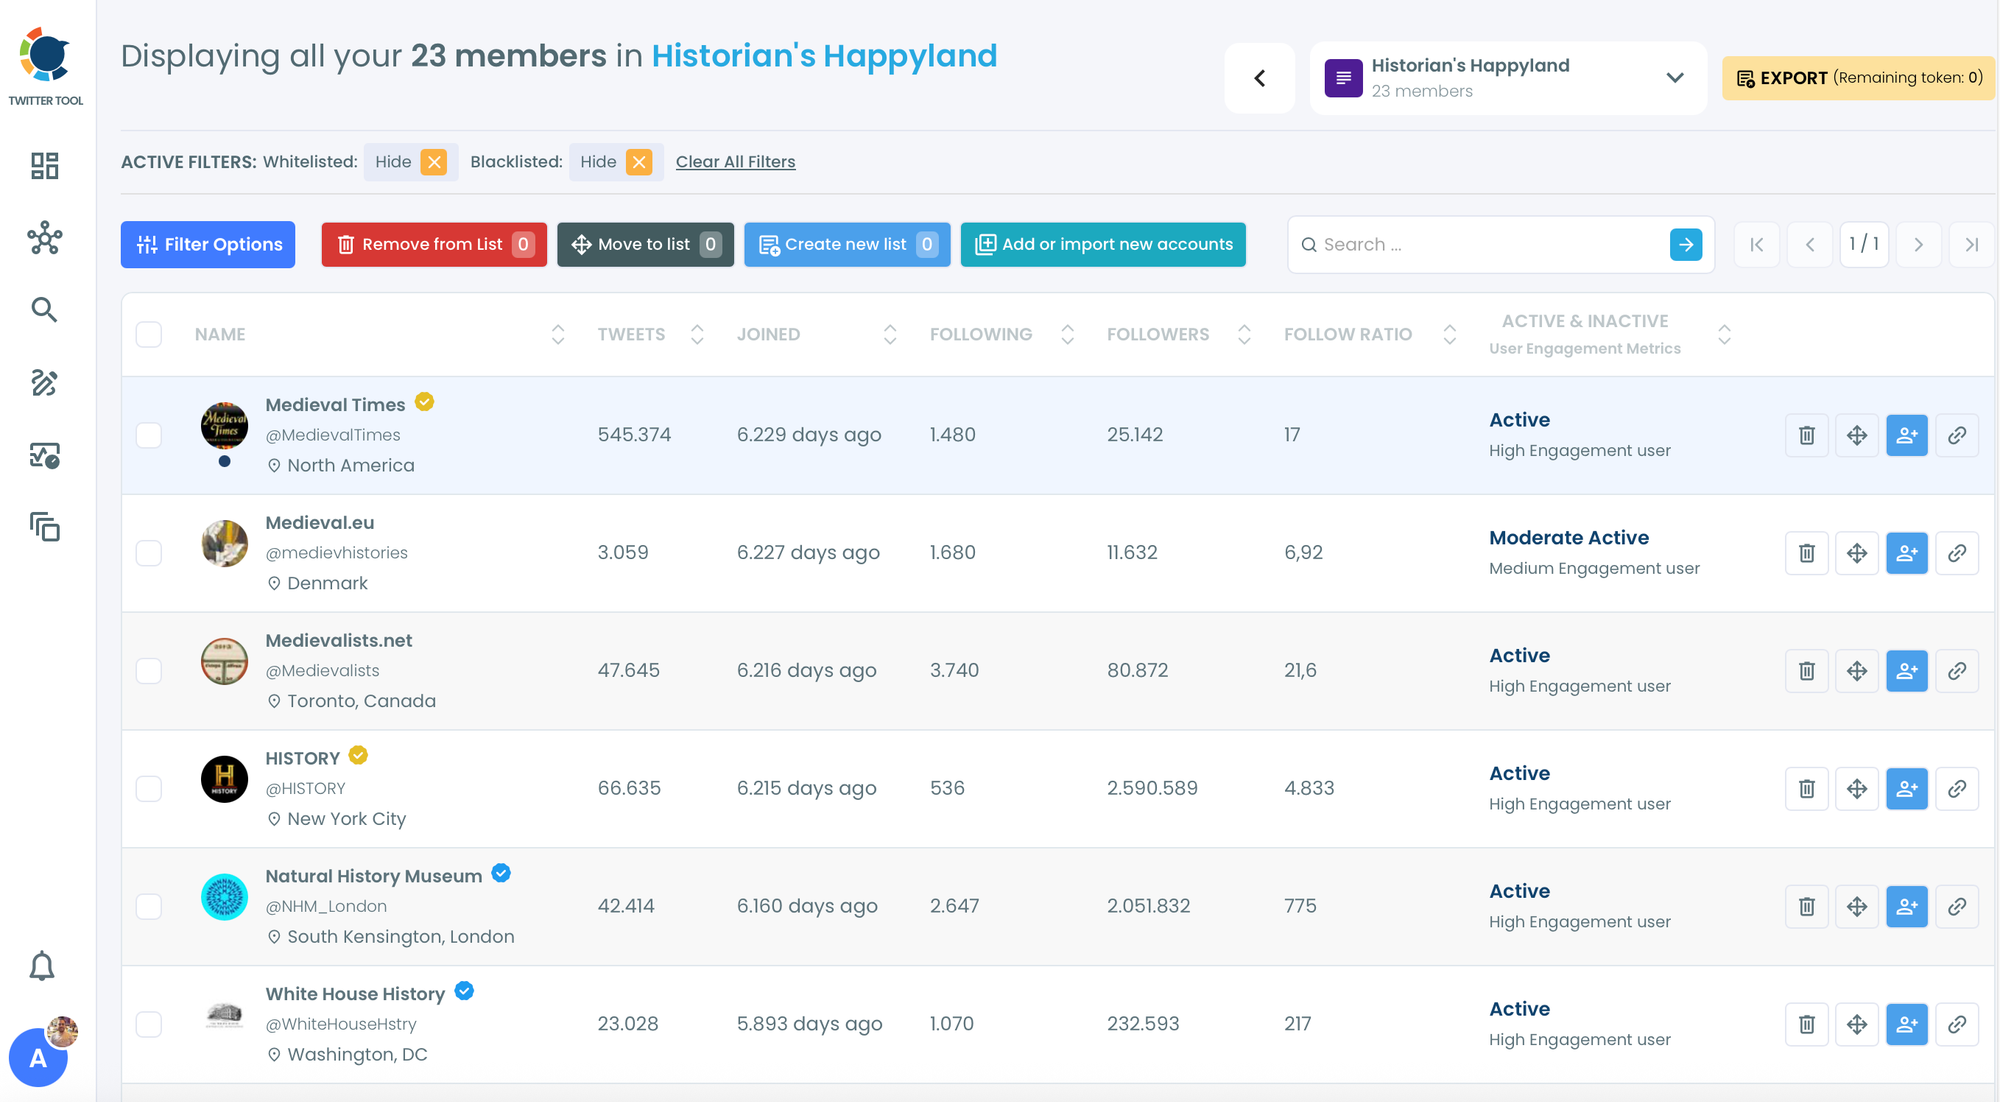The height and width of the screenshot is (1102, 2000).
Task: Open Filter Options
Action: pos(208,245)
